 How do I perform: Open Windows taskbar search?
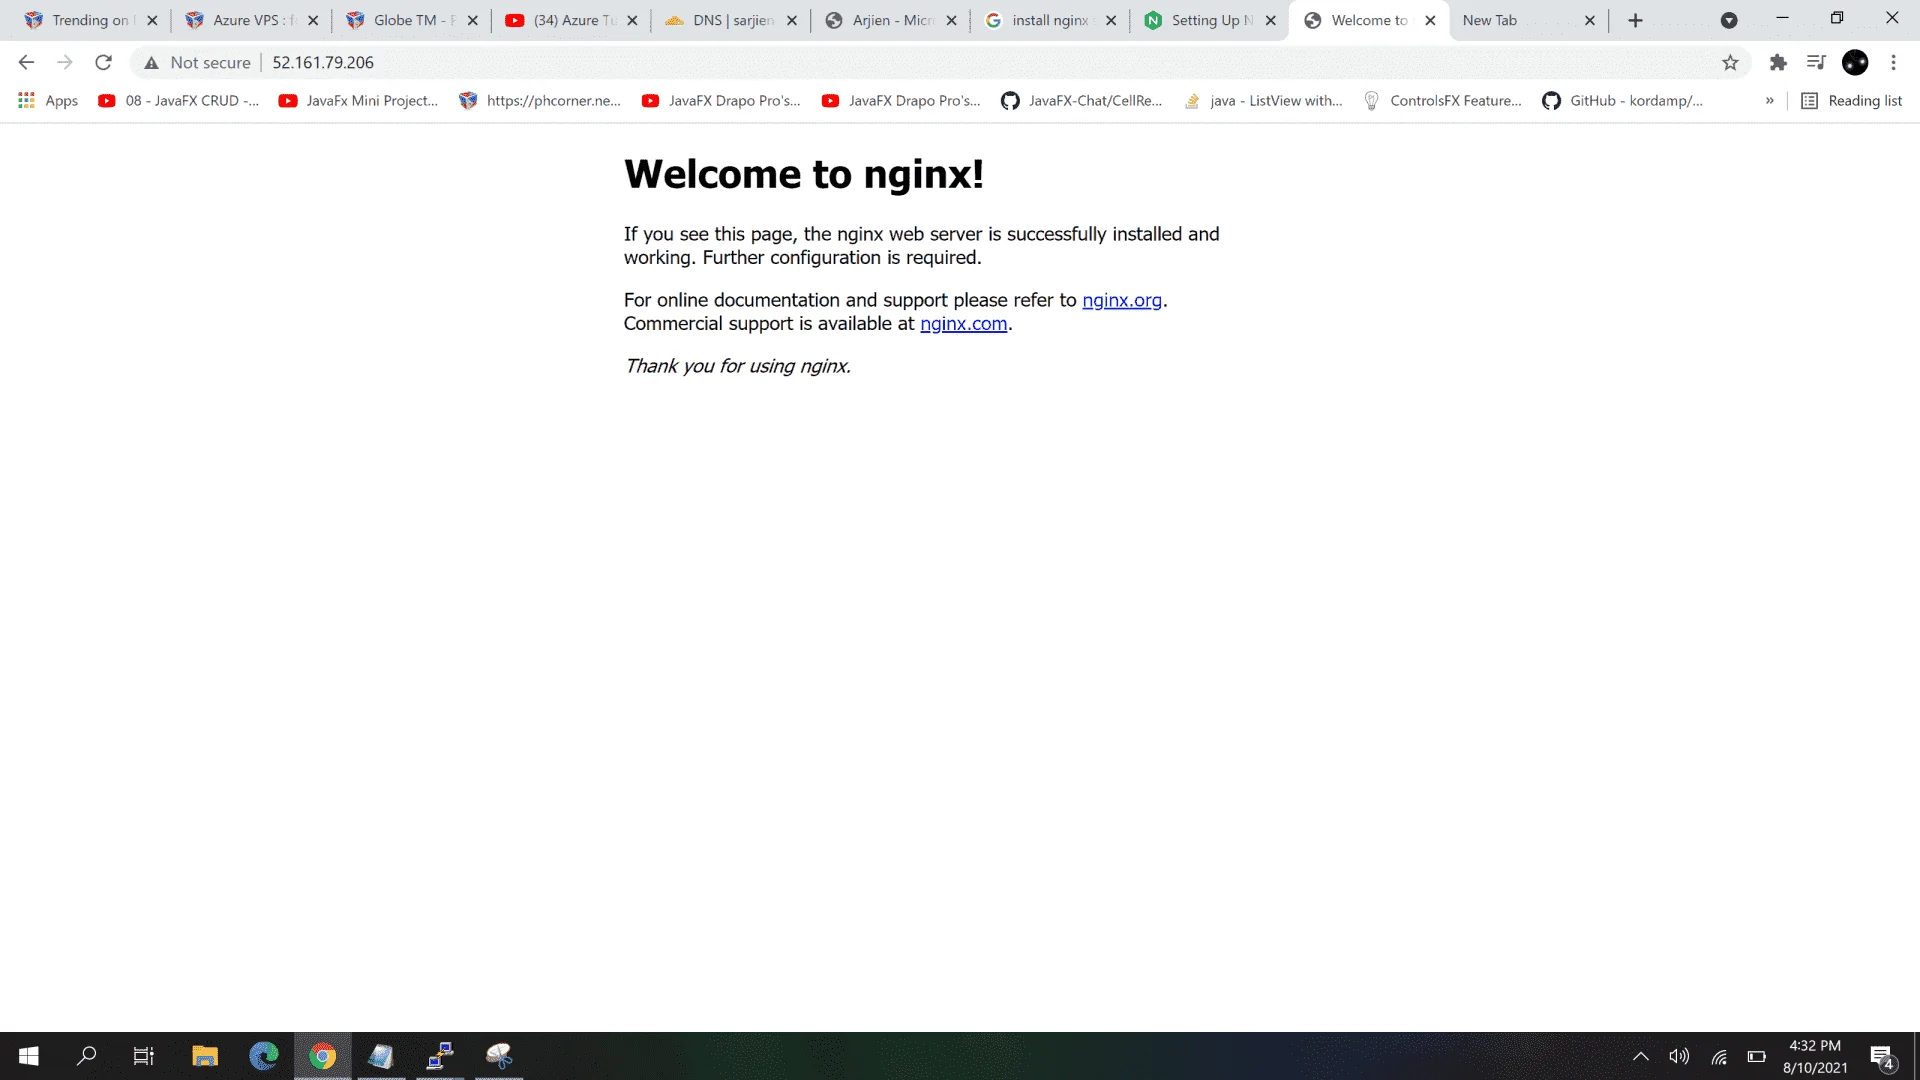click(x=87, y=1056)
